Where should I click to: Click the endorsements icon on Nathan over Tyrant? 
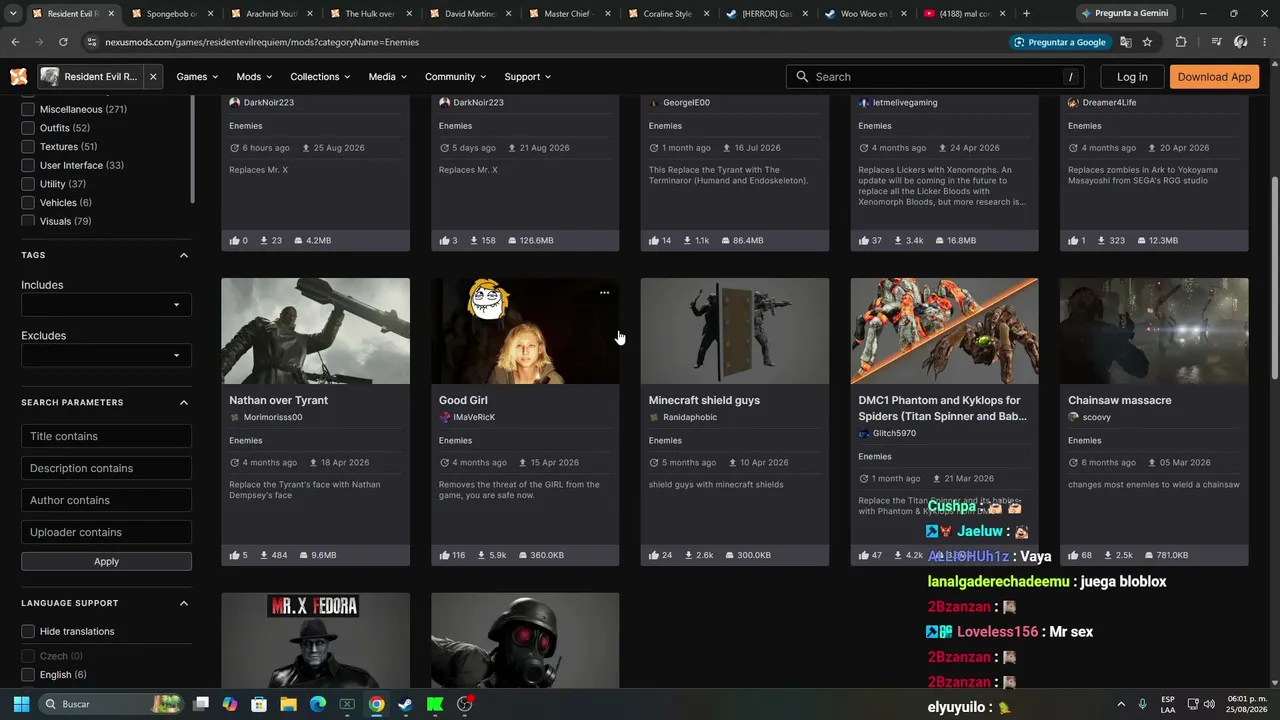(235, 555)
